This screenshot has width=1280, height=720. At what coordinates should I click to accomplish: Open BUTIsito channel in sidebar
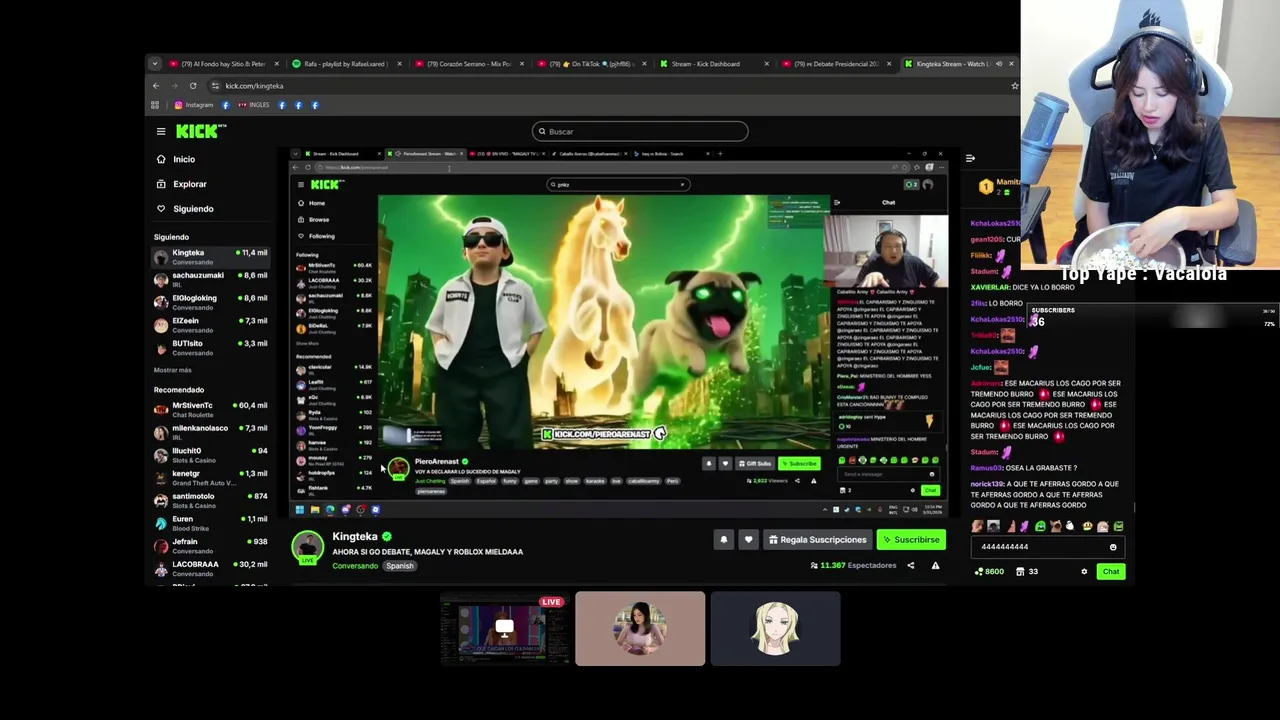(x=211, y=347)
